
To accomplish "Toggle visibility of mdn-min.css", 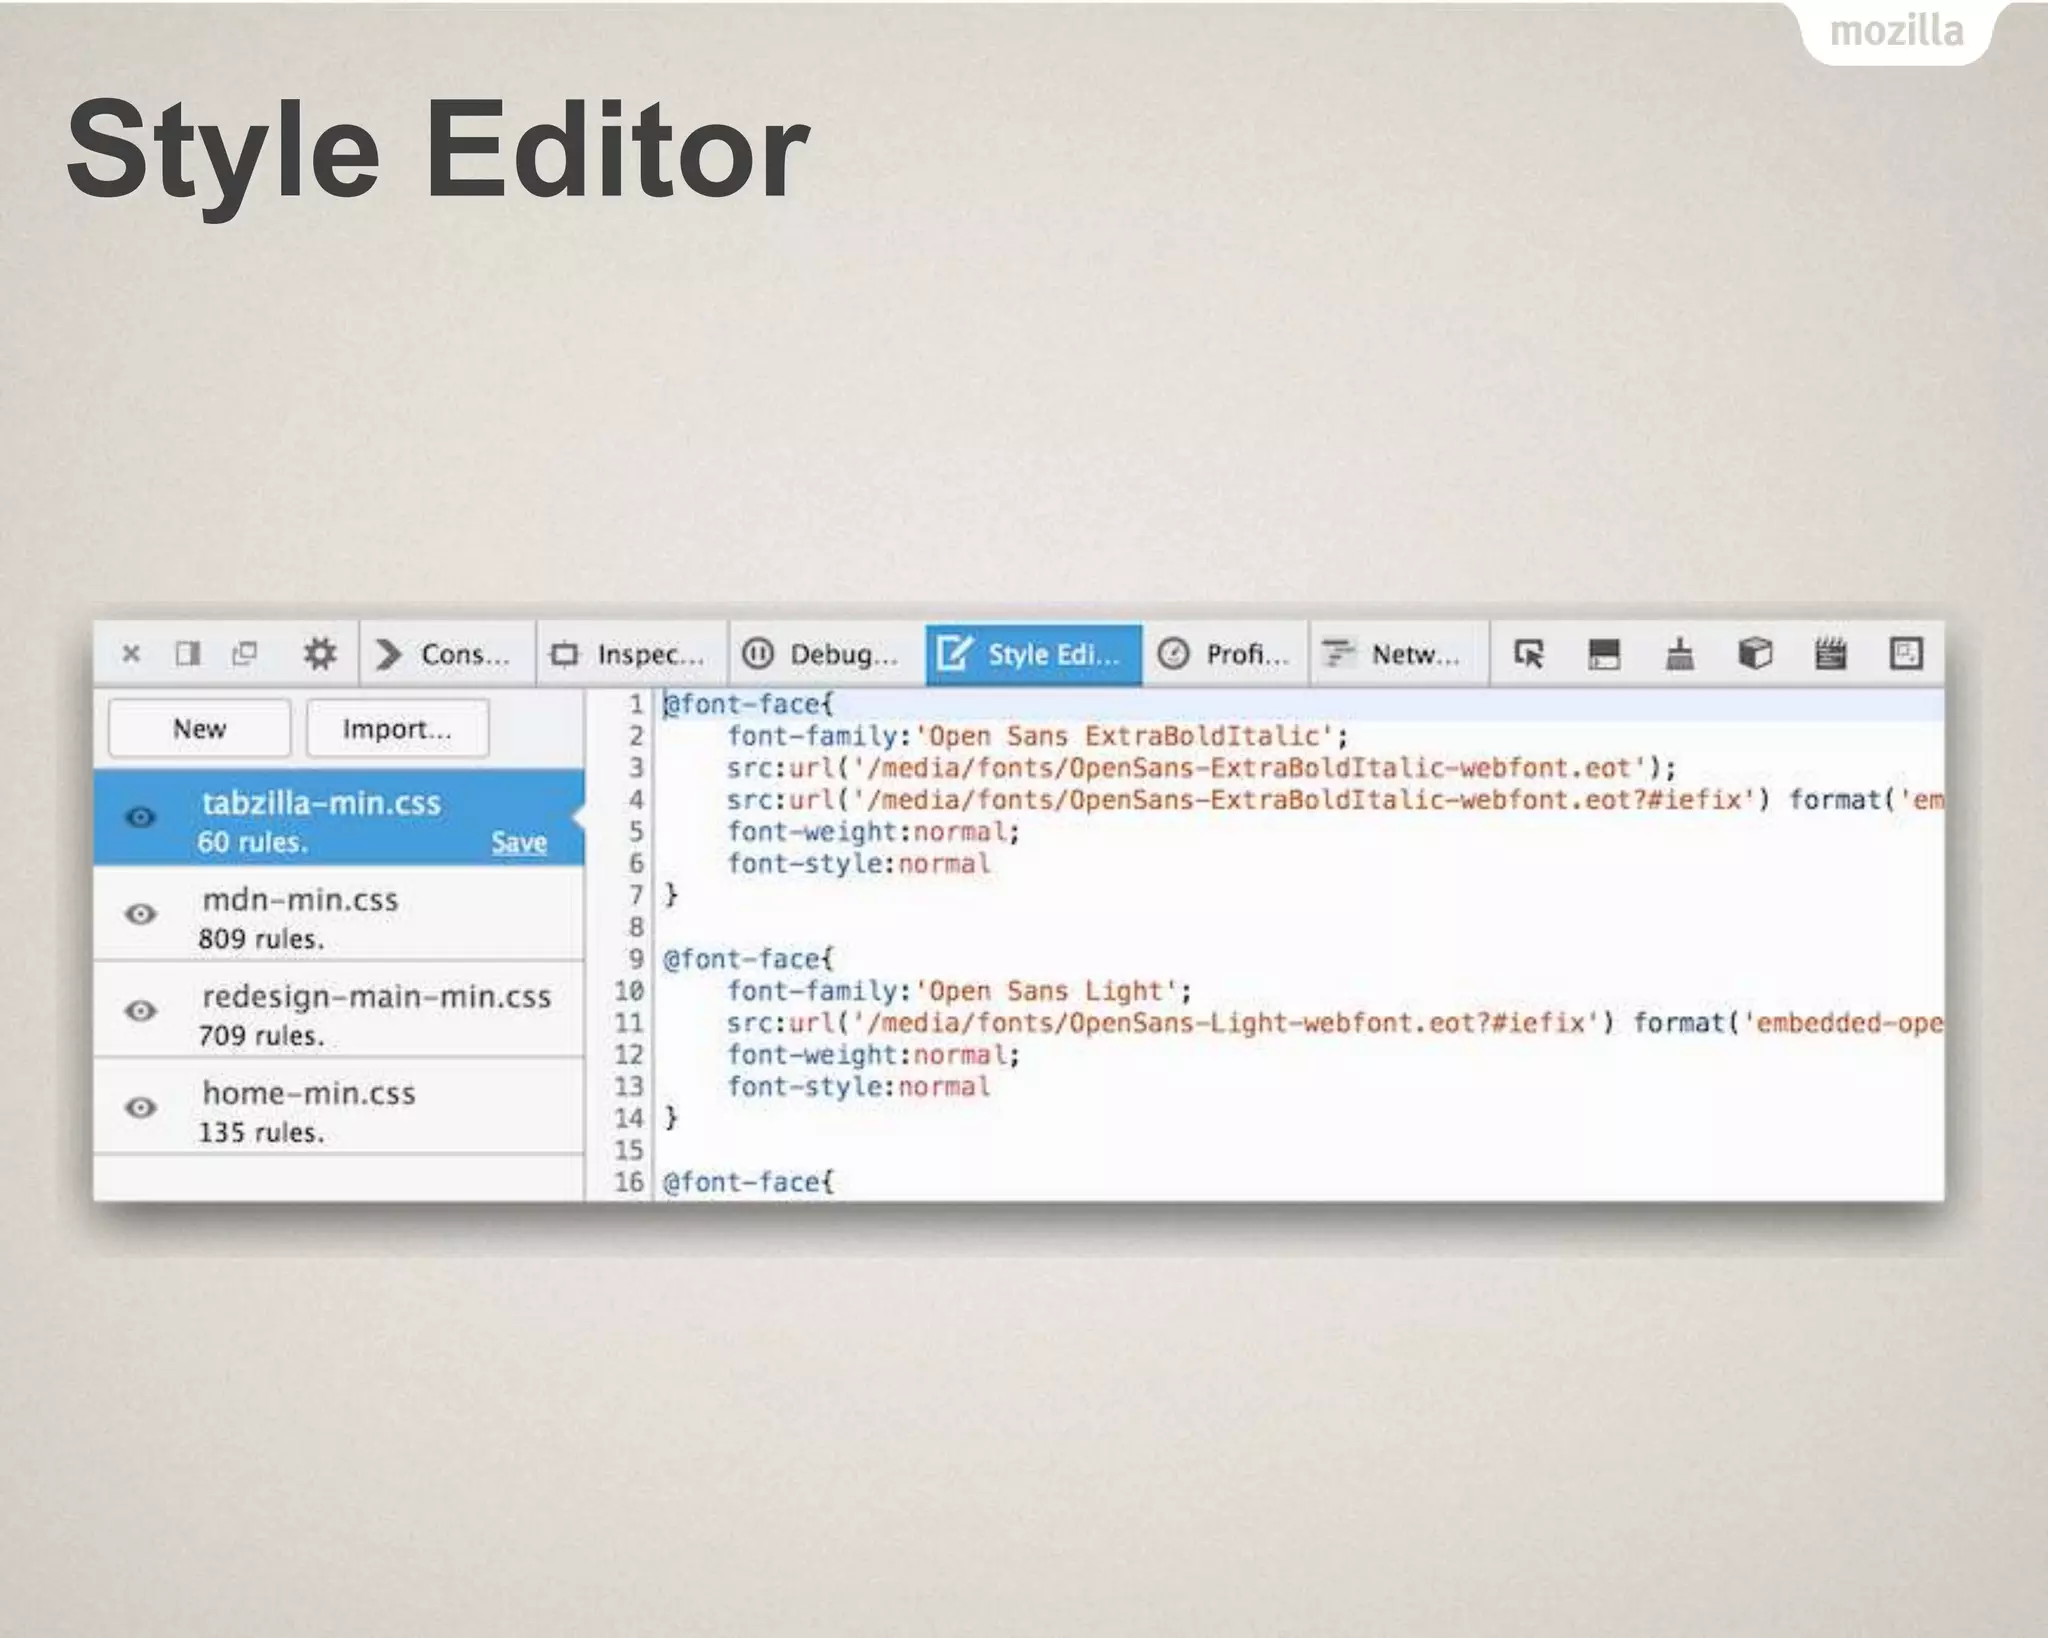I will pos(141,914).
